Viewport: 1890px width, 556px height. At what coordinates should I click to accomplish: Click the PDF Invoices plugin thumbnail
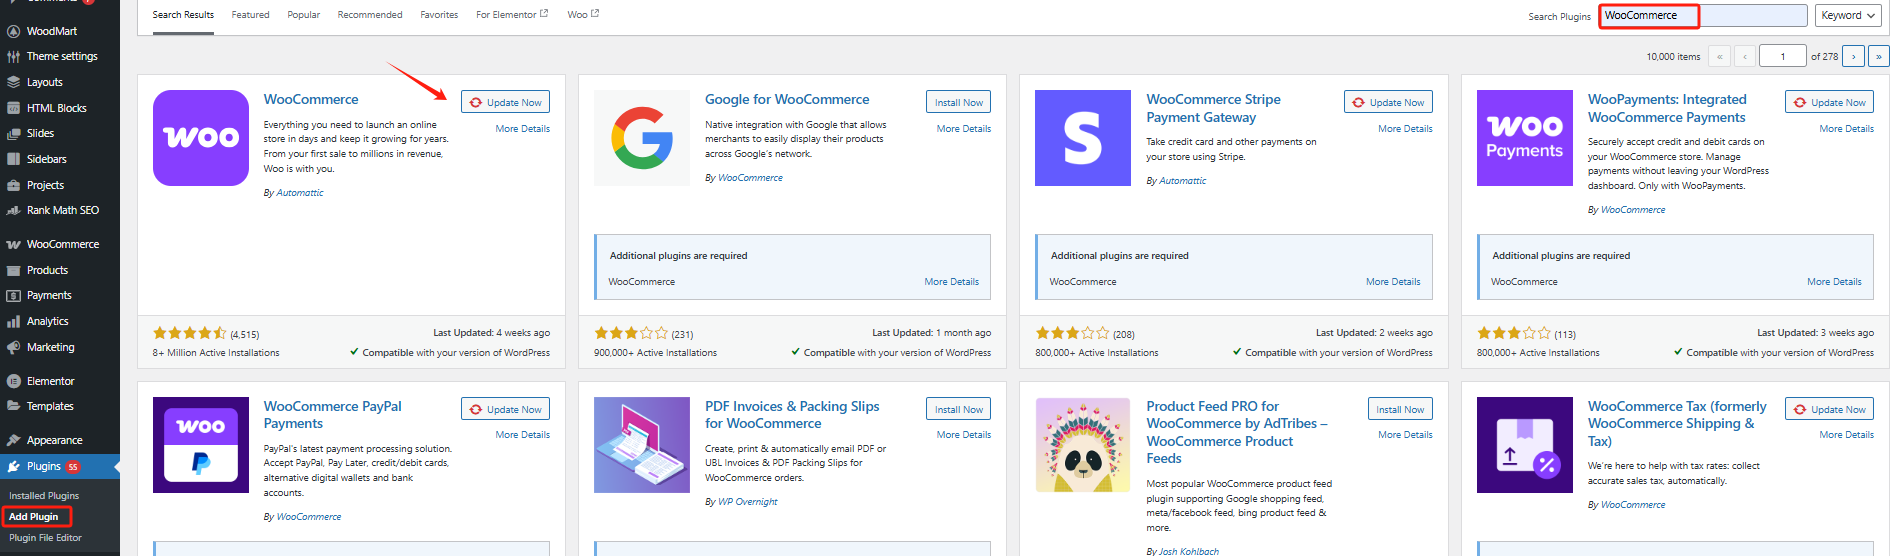pyautogui.click(x=642, y=445)
